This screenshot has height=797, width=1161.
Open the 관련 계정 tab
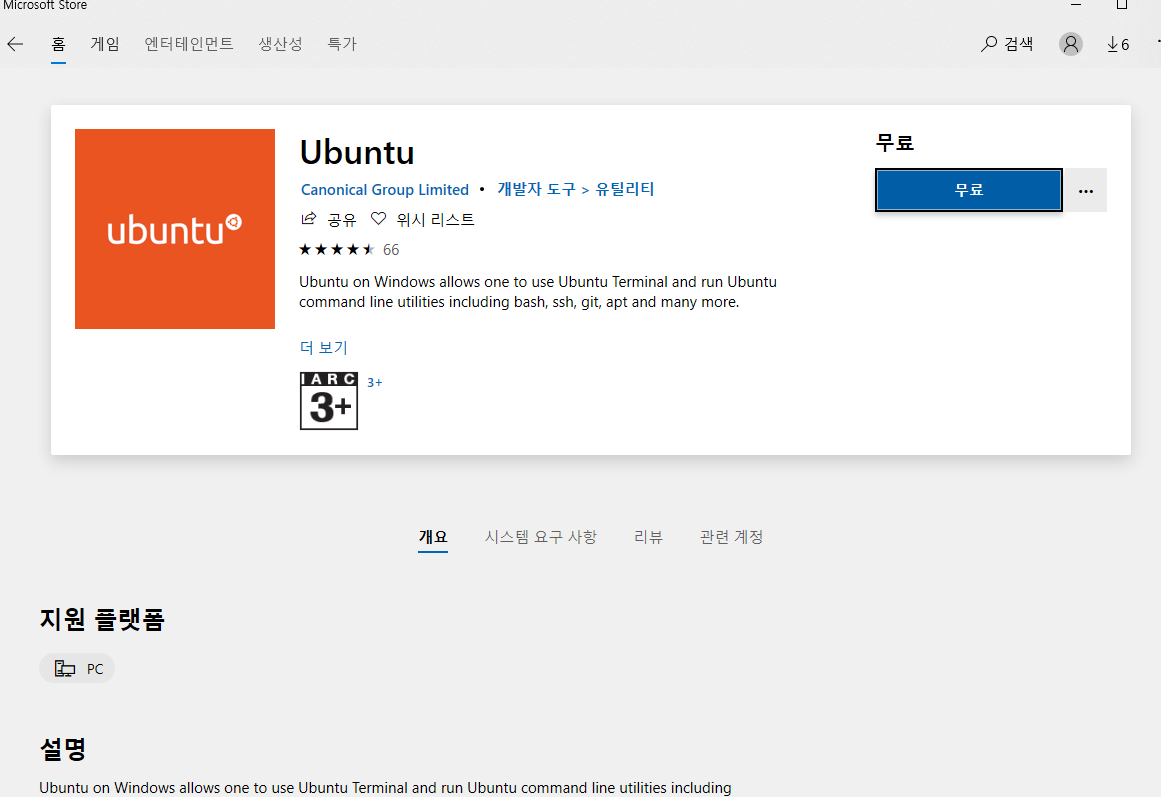coord(732,537)
